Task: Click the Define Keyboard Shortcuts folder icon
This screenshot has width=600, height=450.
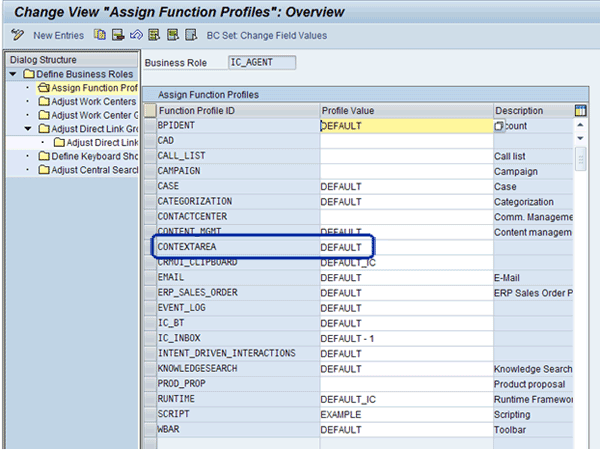Action: click(x=44, y=156)
